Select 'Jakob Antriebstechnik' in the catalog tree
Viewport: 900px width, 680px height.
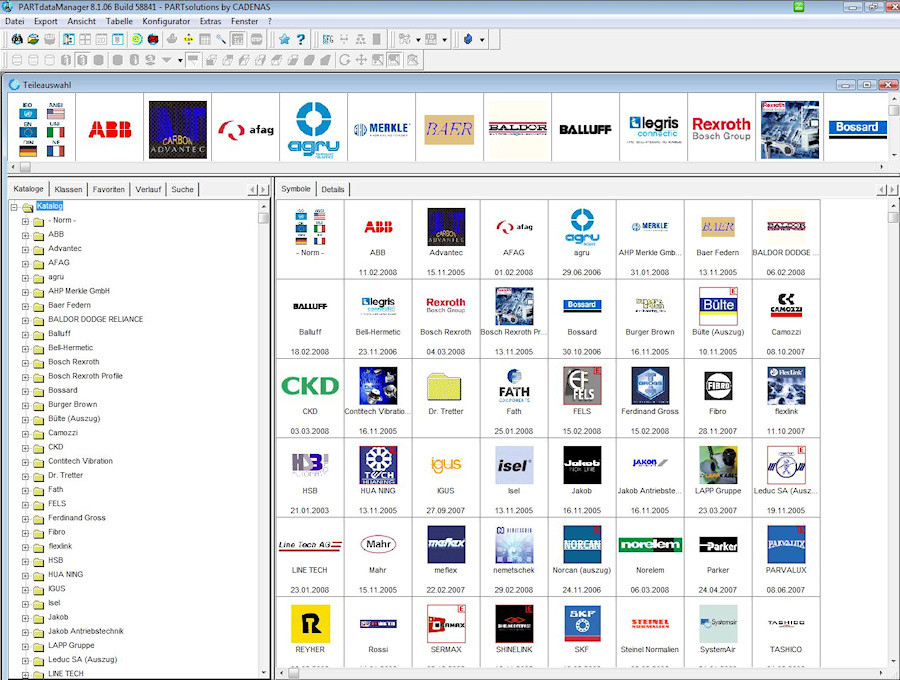[86, 631]
